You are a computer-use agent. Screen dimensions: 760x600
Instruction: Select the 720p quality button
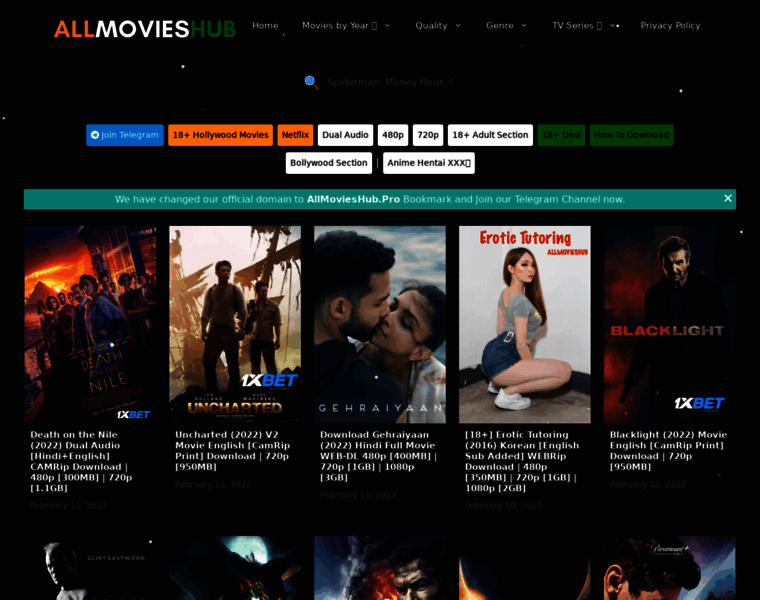coord(428,135)
